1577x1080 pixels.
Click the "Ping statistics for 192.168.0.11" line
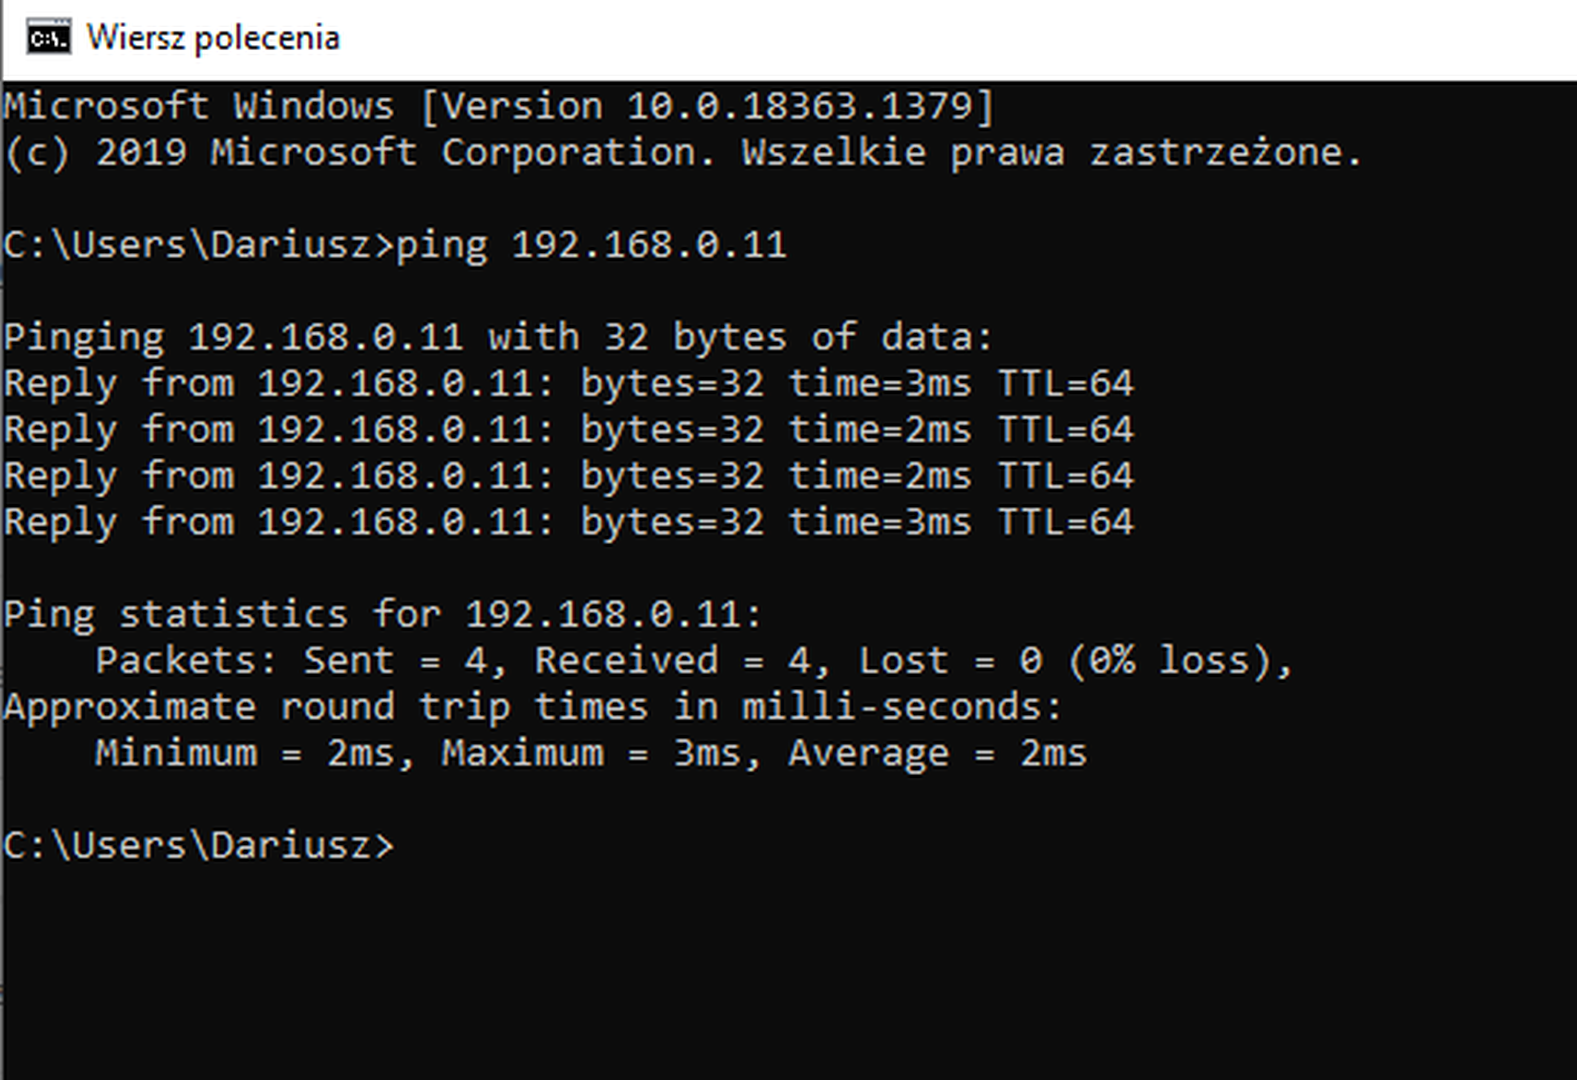tap(382, 614)
